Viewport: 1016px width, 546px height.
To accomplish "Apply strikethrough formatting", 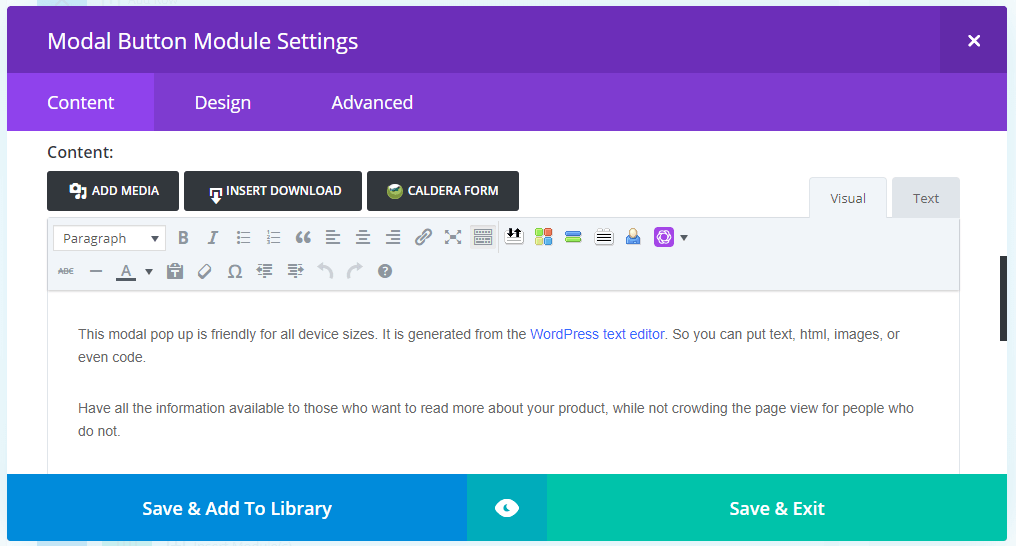I will click(66, 271).
